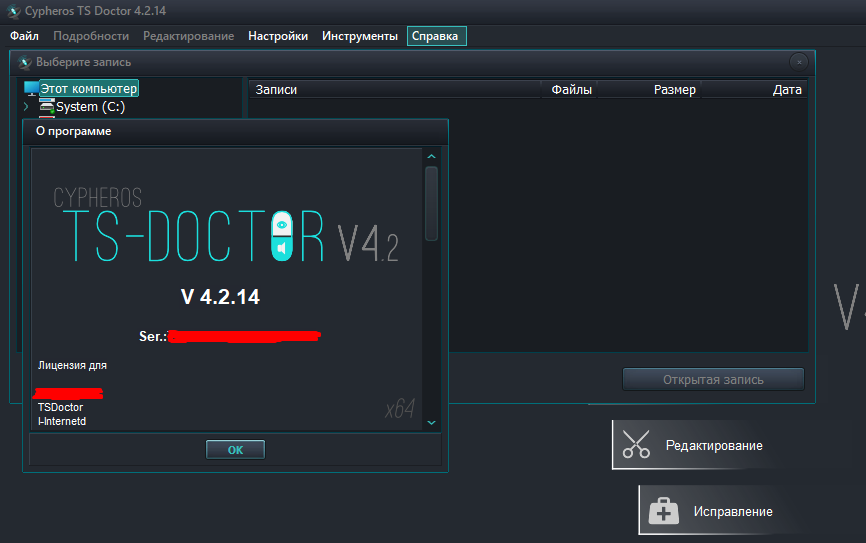Viewport: 866px width, 543px height.
Task: Click the I-Internetd text line
Action: click(x=62, y=421)
